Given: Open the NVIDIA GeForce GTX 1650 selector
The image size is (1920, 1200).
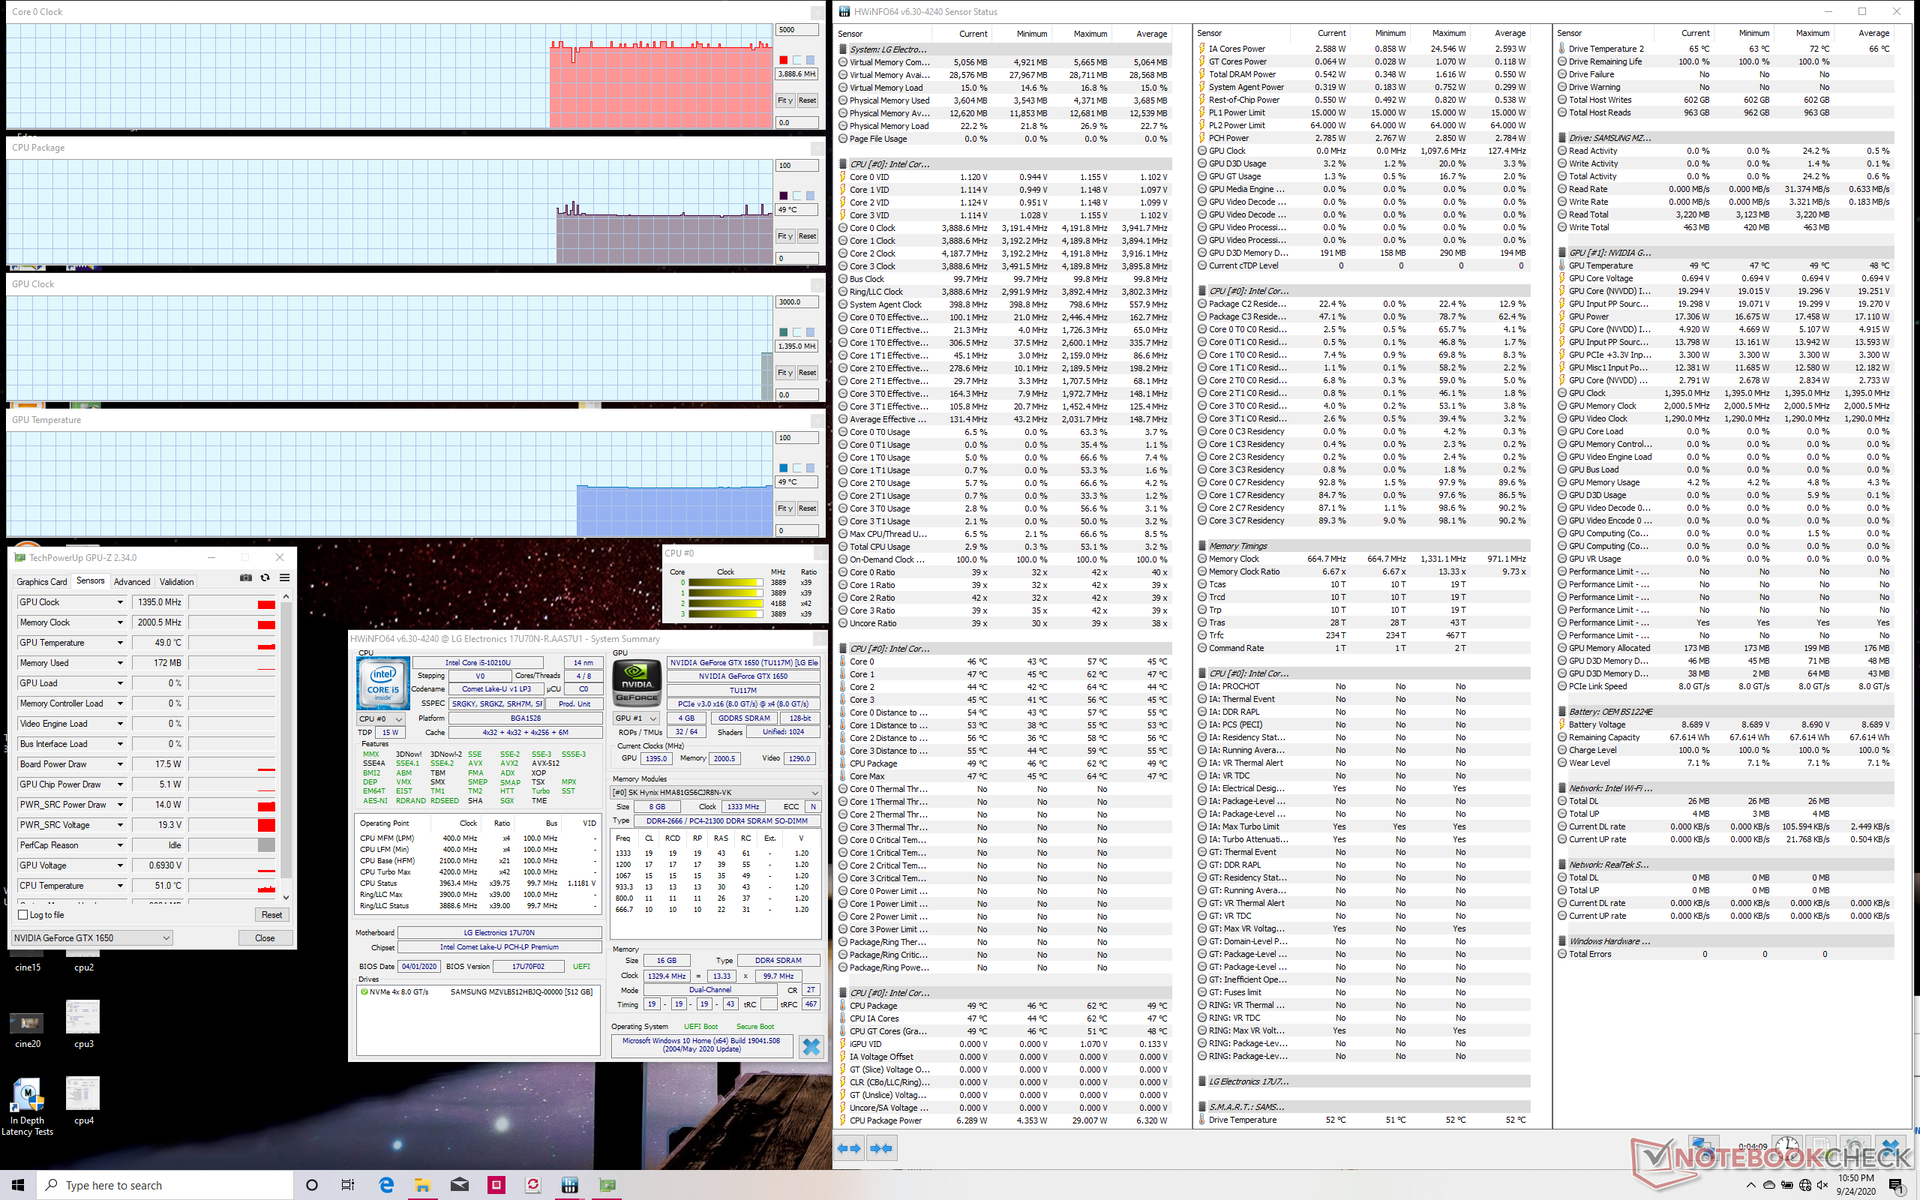Looking at the screenshot, I should [91, 938].
